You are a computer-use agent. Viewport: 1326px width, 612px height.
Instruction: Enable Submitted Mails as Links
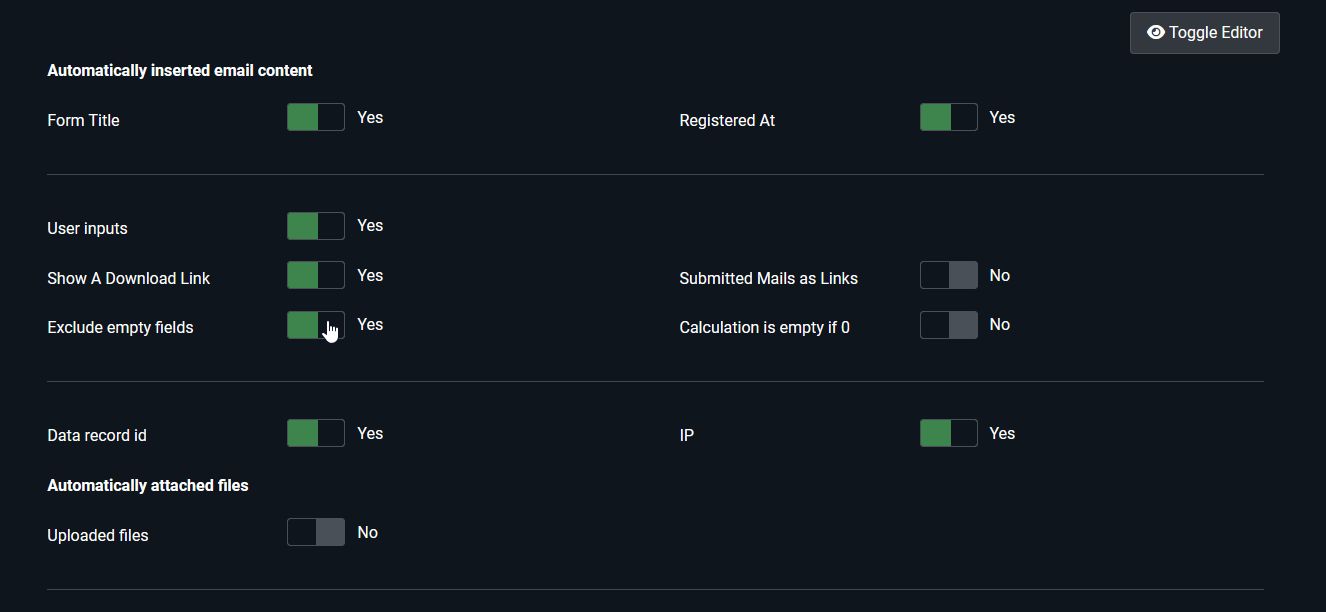tap(948, 275)
